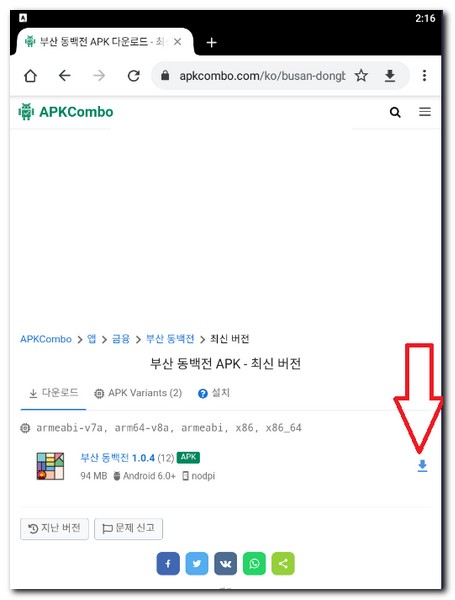Screen dimensions: 455x600
Task: Share on Facebook
Action: click(x=168, y=563)
